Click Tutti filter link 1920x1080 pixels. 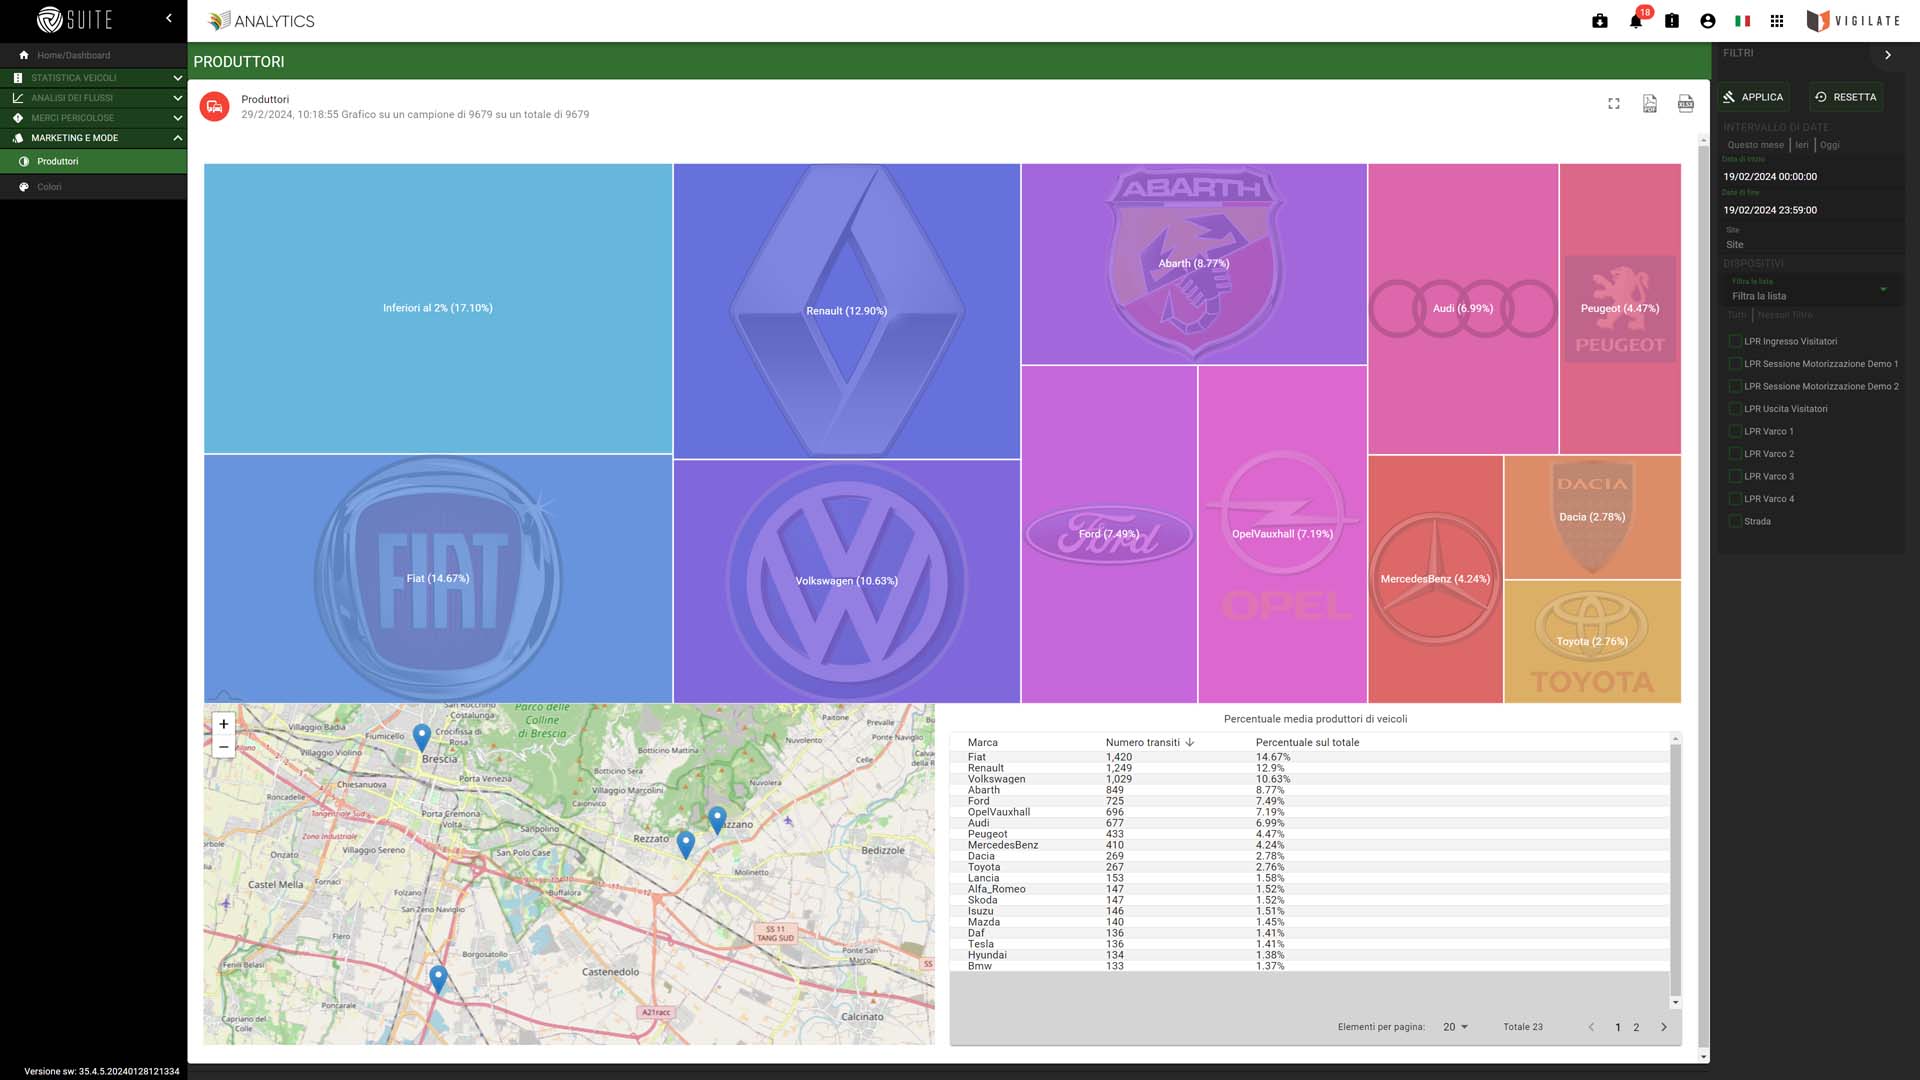pos(1737,315)
